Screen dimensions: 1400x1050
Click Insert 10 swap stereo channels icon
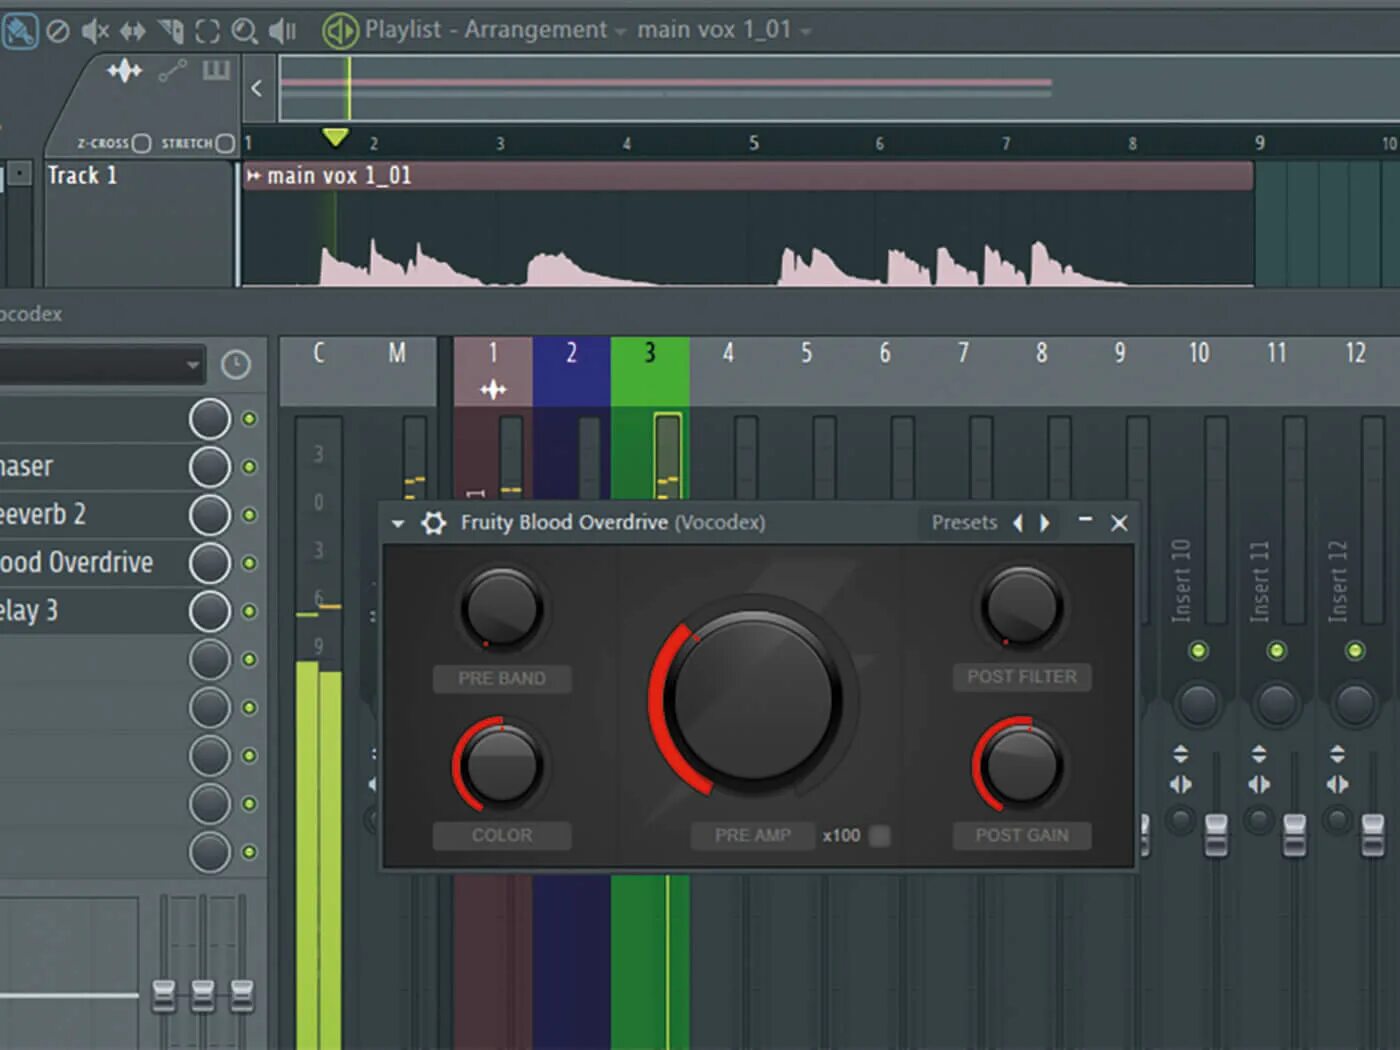(1181, 784)
